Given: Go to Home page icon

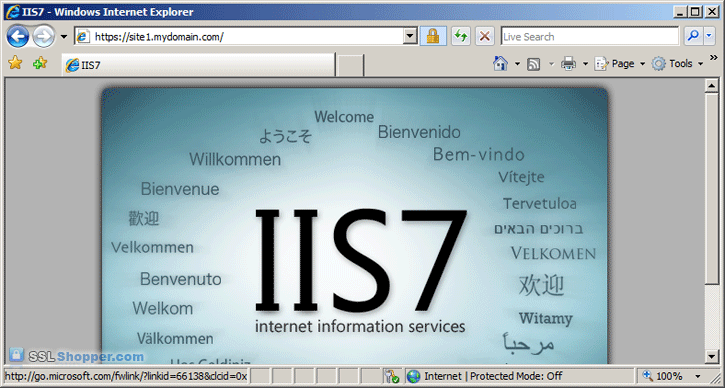Looking at the screenshot, I should point(500,63).
